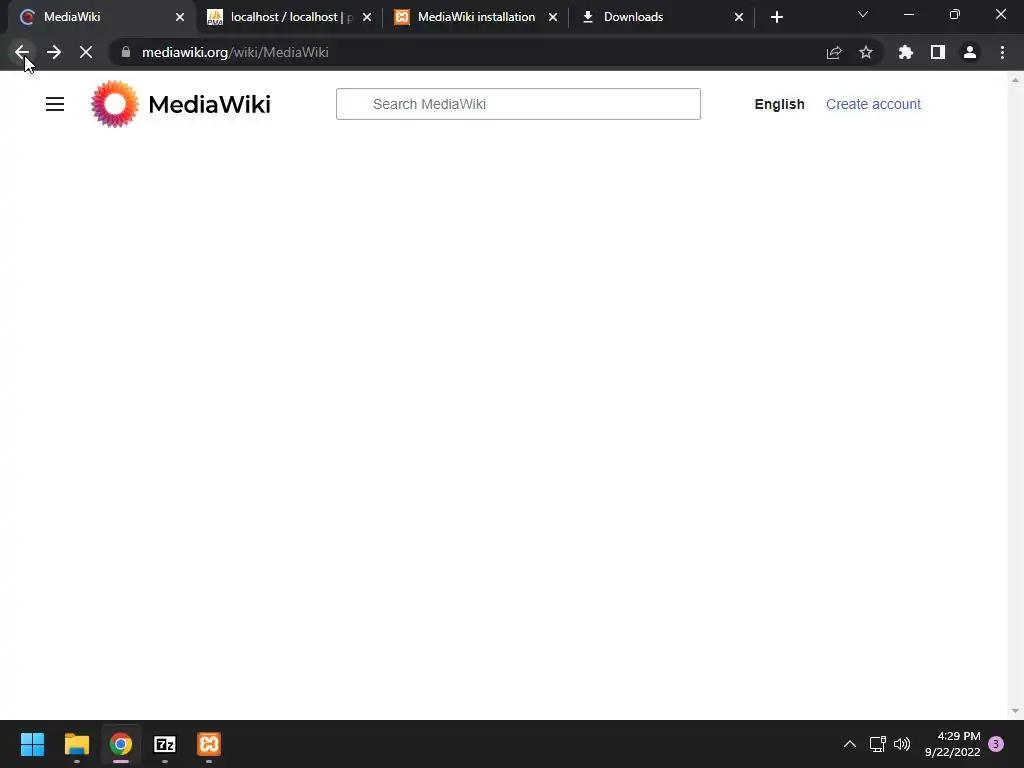Minimize the Chrome window
Screen dimensions: 1024x768
[908, 14]
